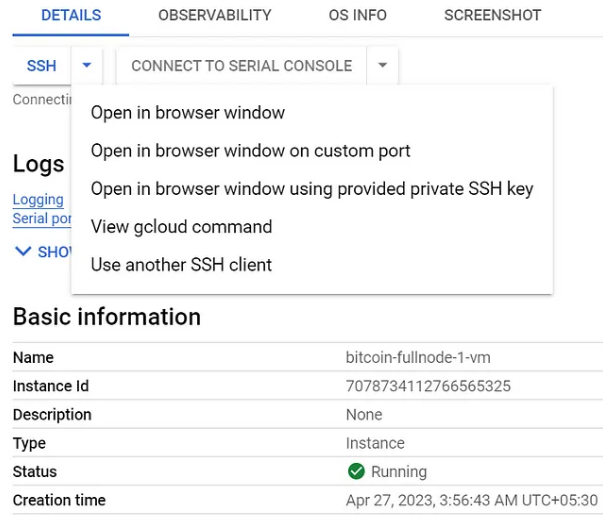Click the Description row label
The width and height of the screenshot is (603, 520).
click(52, 415)
